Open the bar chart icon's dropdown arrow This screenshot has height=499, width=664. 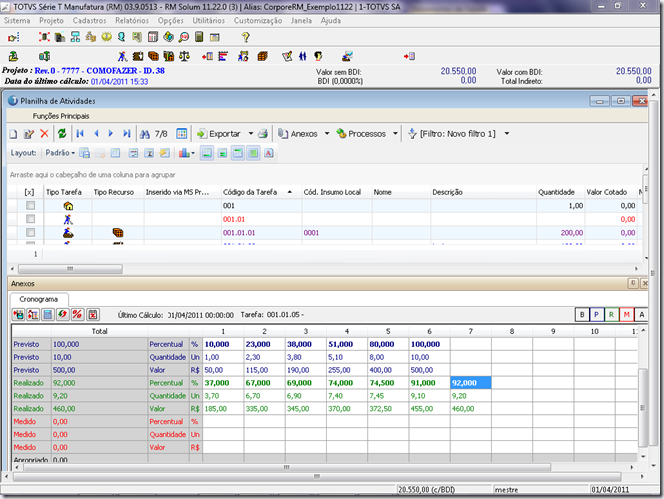pos(193,153)
